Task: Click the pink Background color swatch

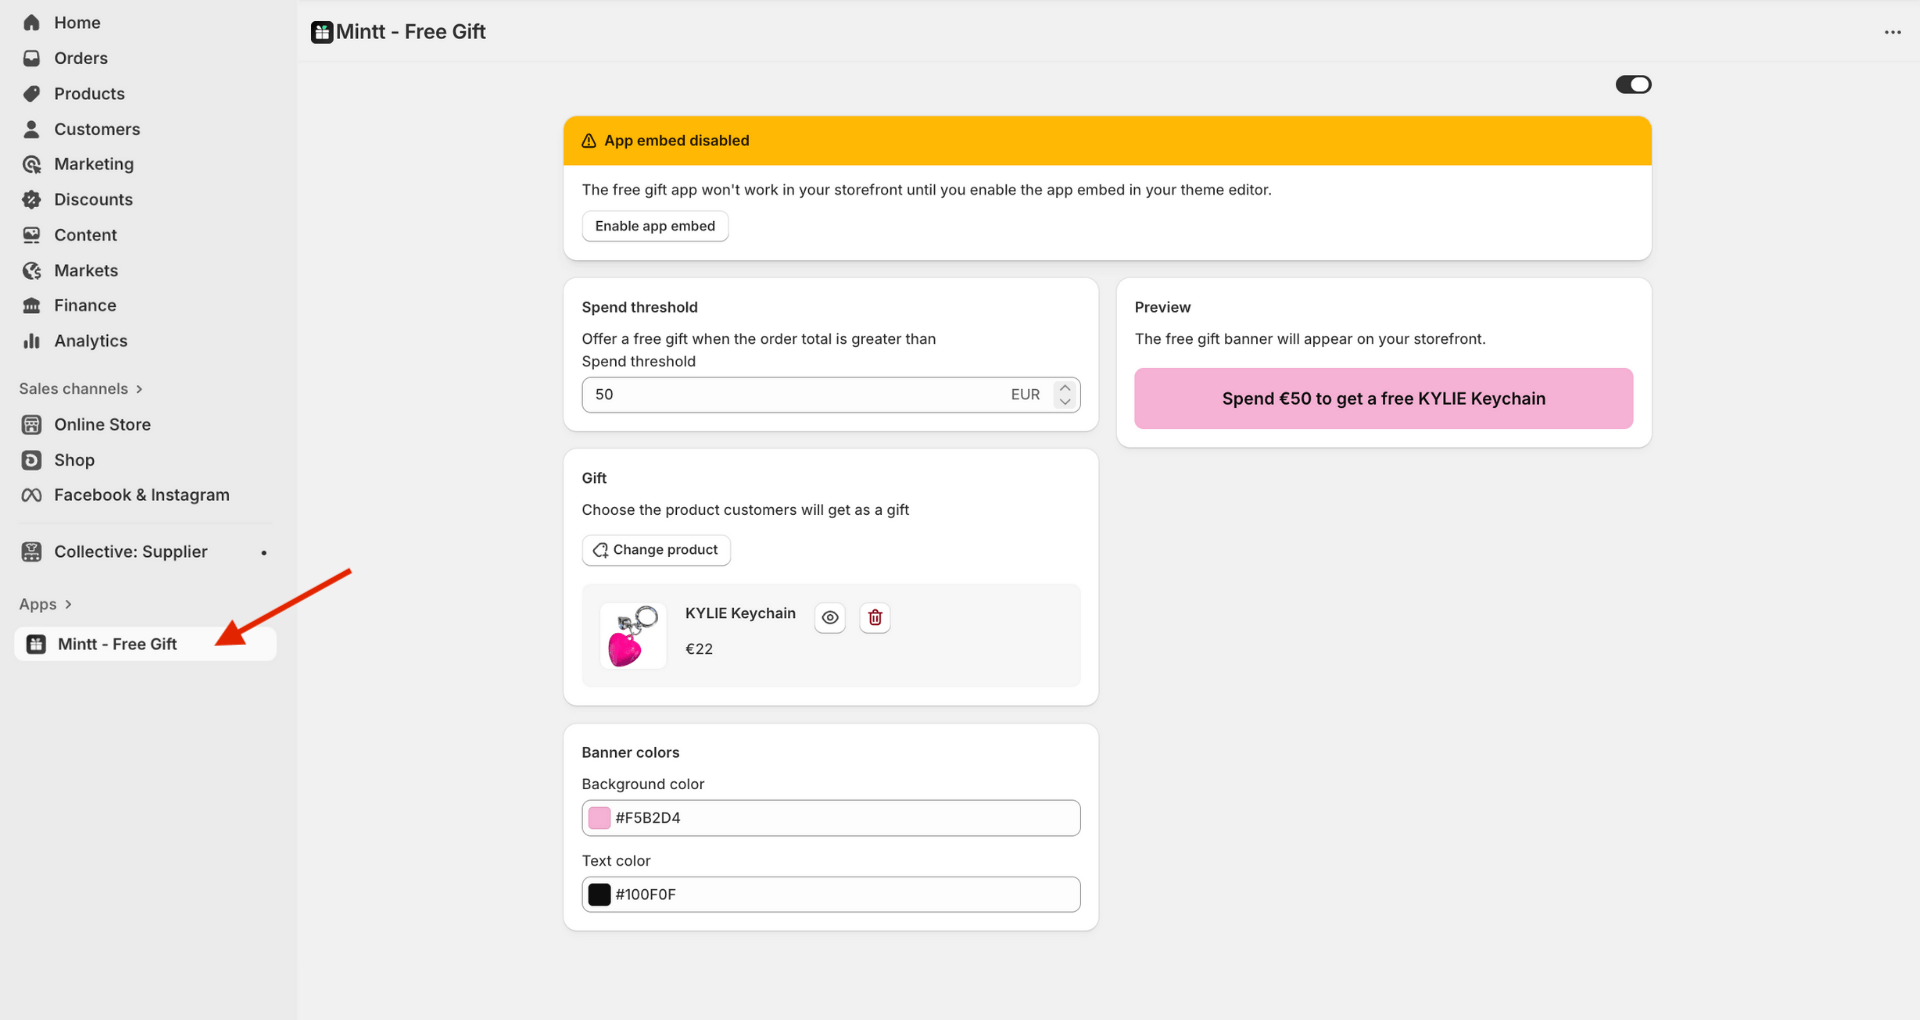Action: [x=599, y=817]
